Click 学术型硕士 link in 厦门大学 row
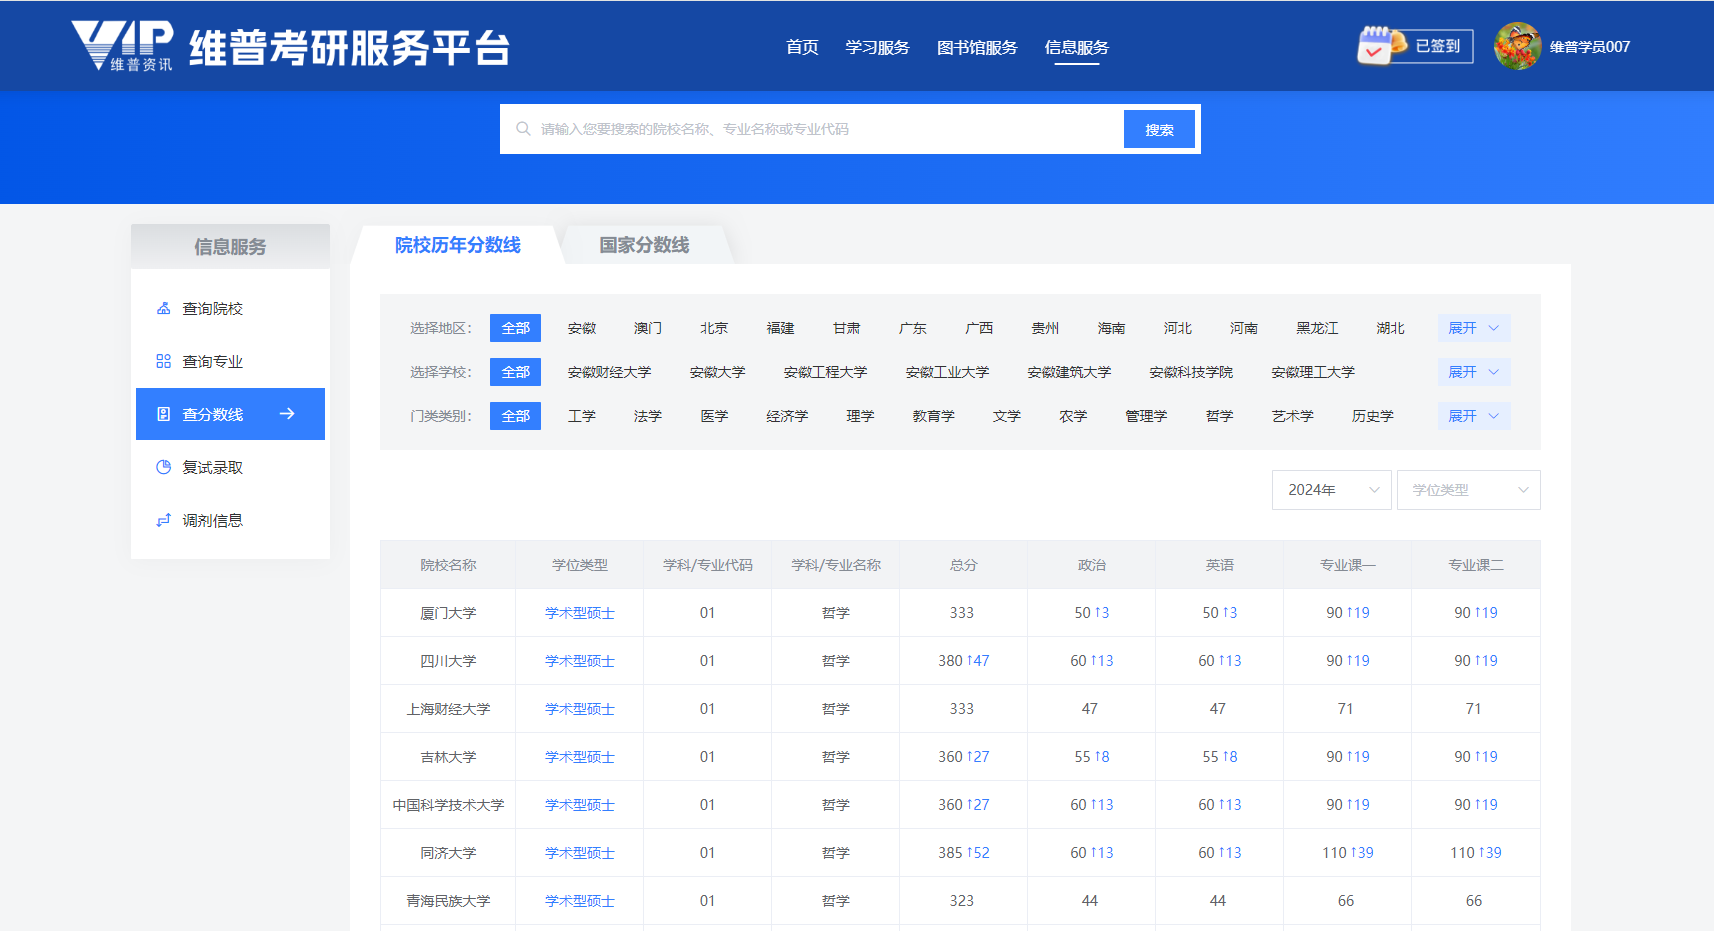Screen dimensions: 1714x931 click(x=579, y=613)
